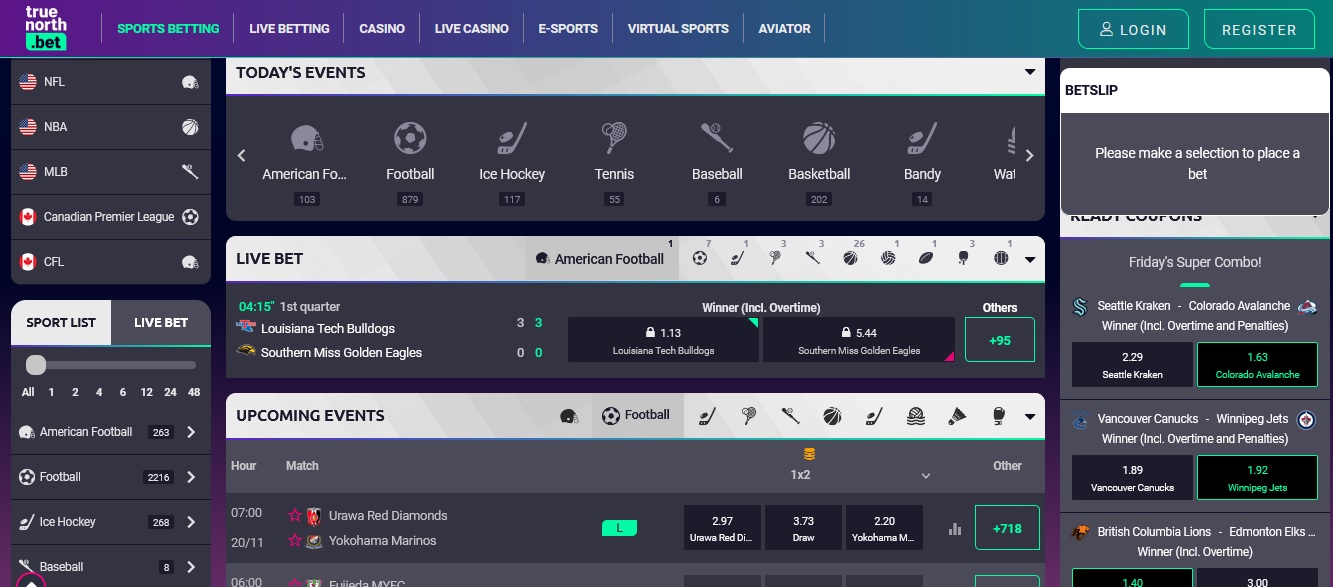Open Football tile with 879 events
The width and height of the screenshot is (1333, 587).
pos(410,163)
